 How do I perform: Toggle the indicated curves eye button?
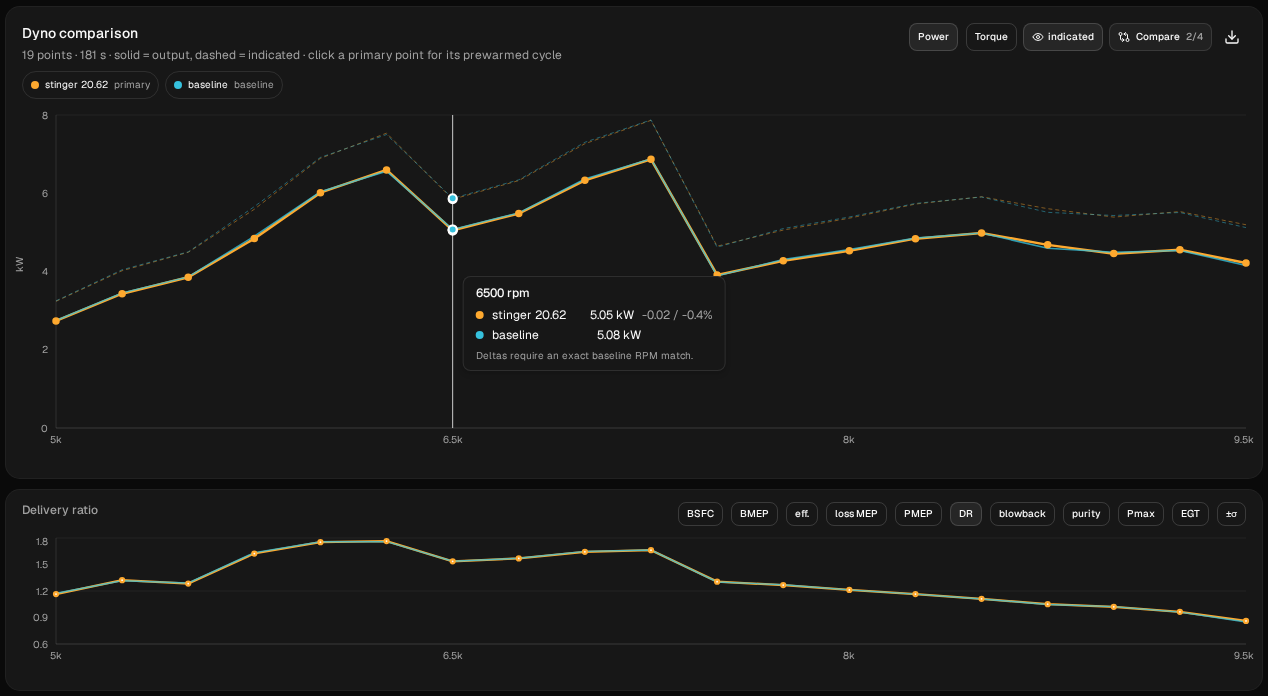click(1063, 37)
